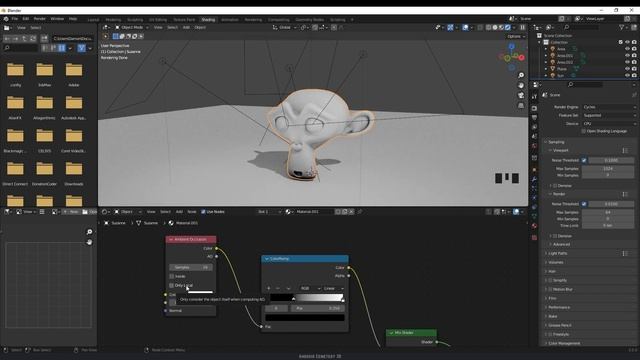The width and height of the screenshot is (640, 360).
Task: Click the outliner filter funnel icon
Action: [622, 27]
